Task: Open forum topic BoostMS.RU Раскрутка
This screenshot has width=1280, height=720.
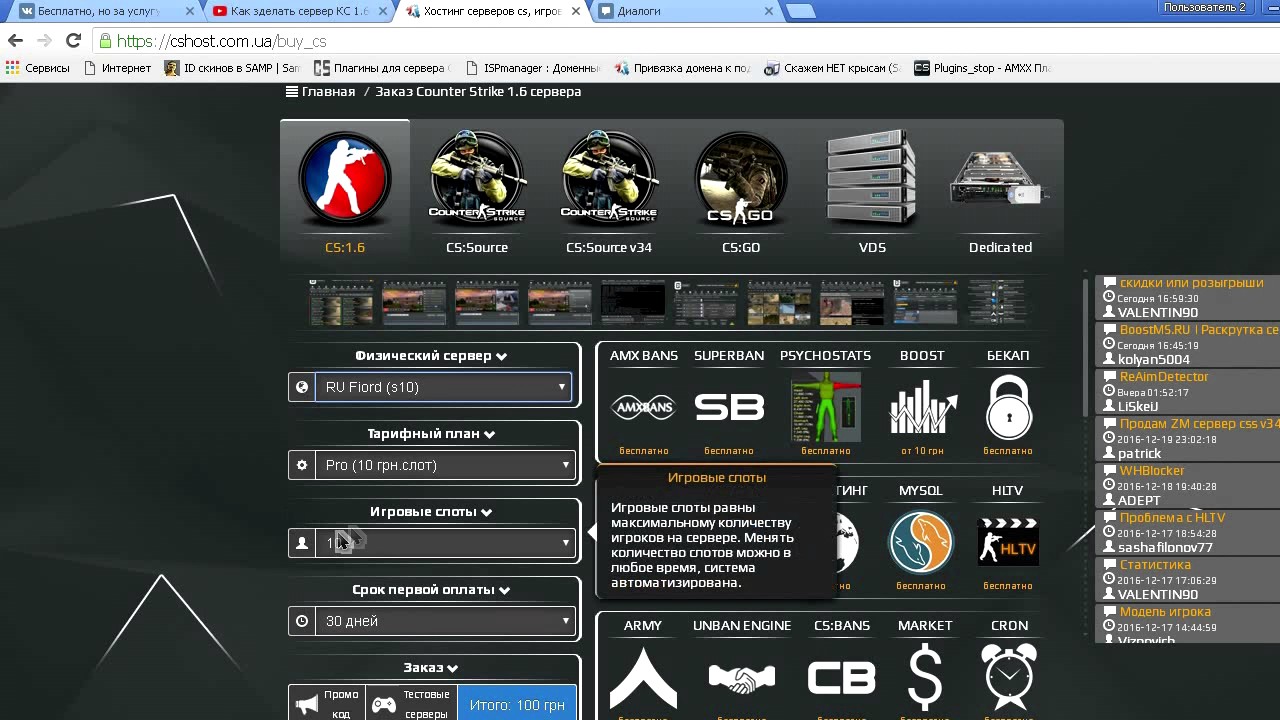Action: [1199, 330]
